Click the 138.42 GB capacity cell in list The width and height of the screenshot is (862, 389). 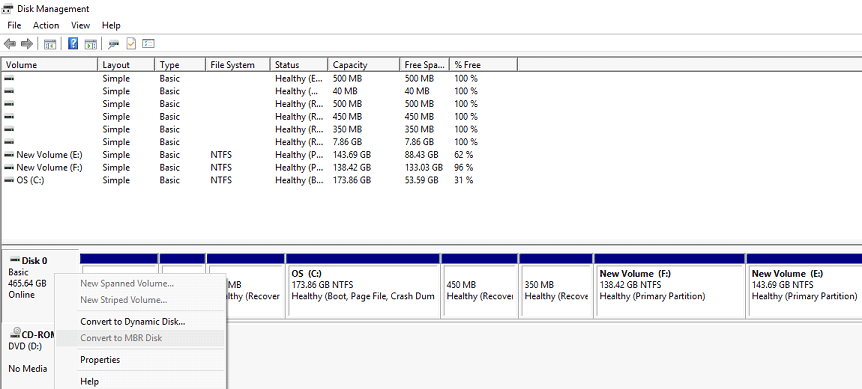pyautogui.click(x=352, y=168)
